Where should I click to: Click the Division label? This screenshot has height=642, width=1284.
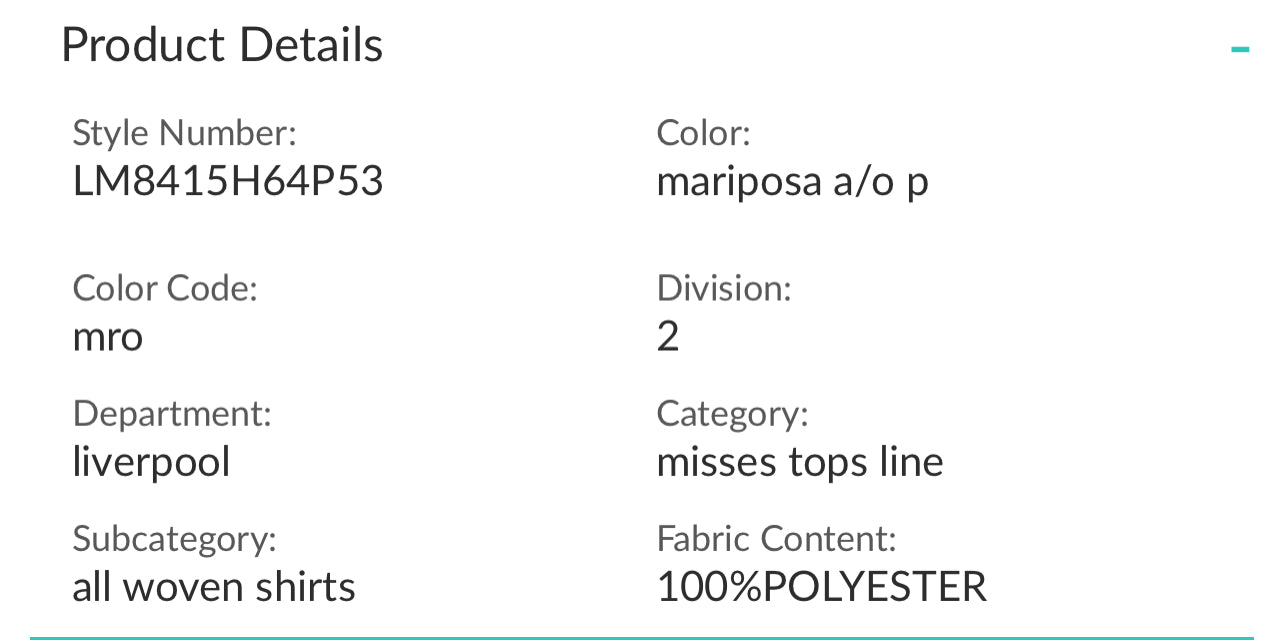coord(724,288)
